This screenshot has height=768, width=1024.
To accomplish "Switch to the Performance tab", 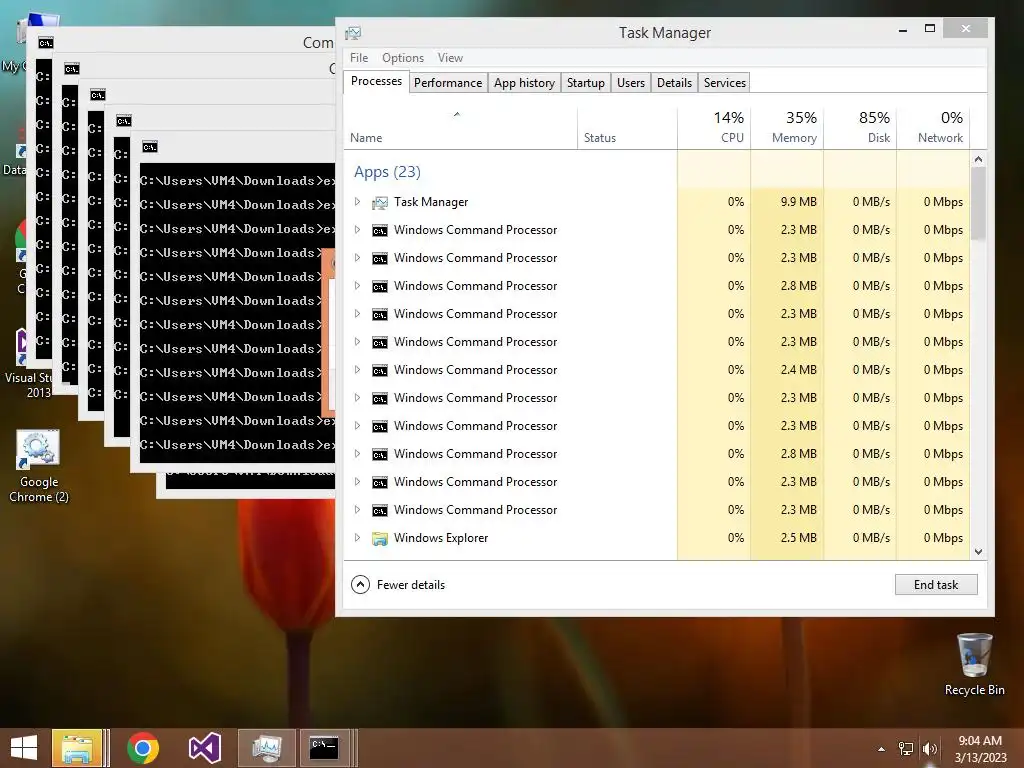I will coord(448,83).
